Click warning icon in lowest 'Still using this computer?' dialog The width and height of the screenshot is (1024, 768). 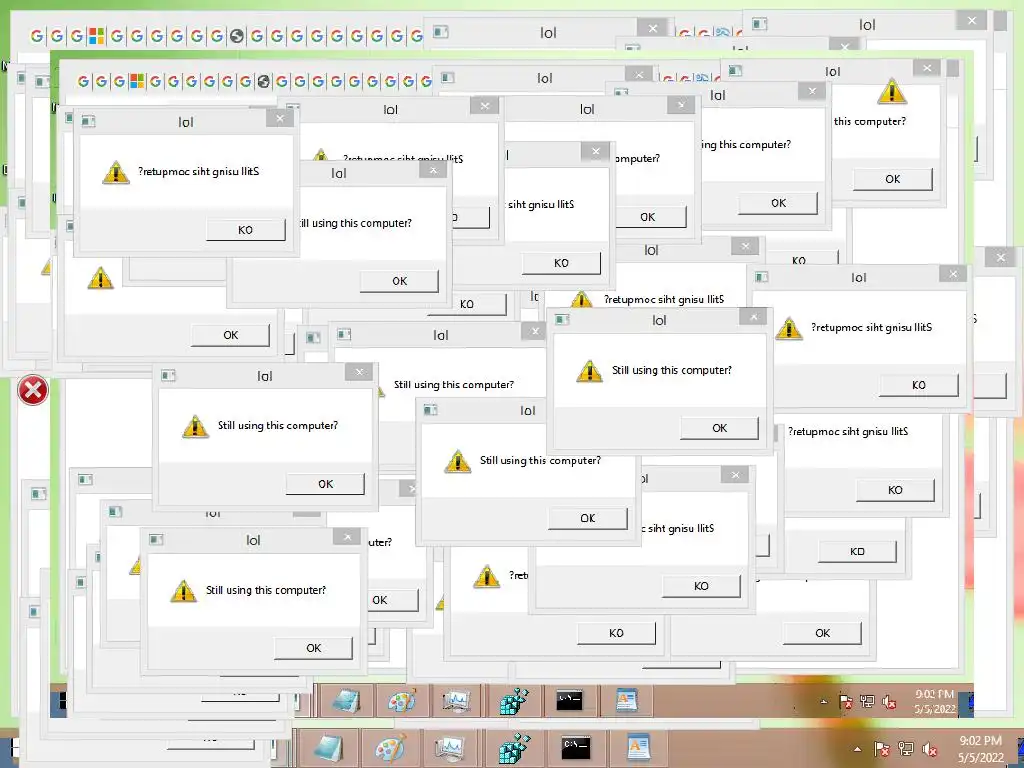tap(184, 591)
